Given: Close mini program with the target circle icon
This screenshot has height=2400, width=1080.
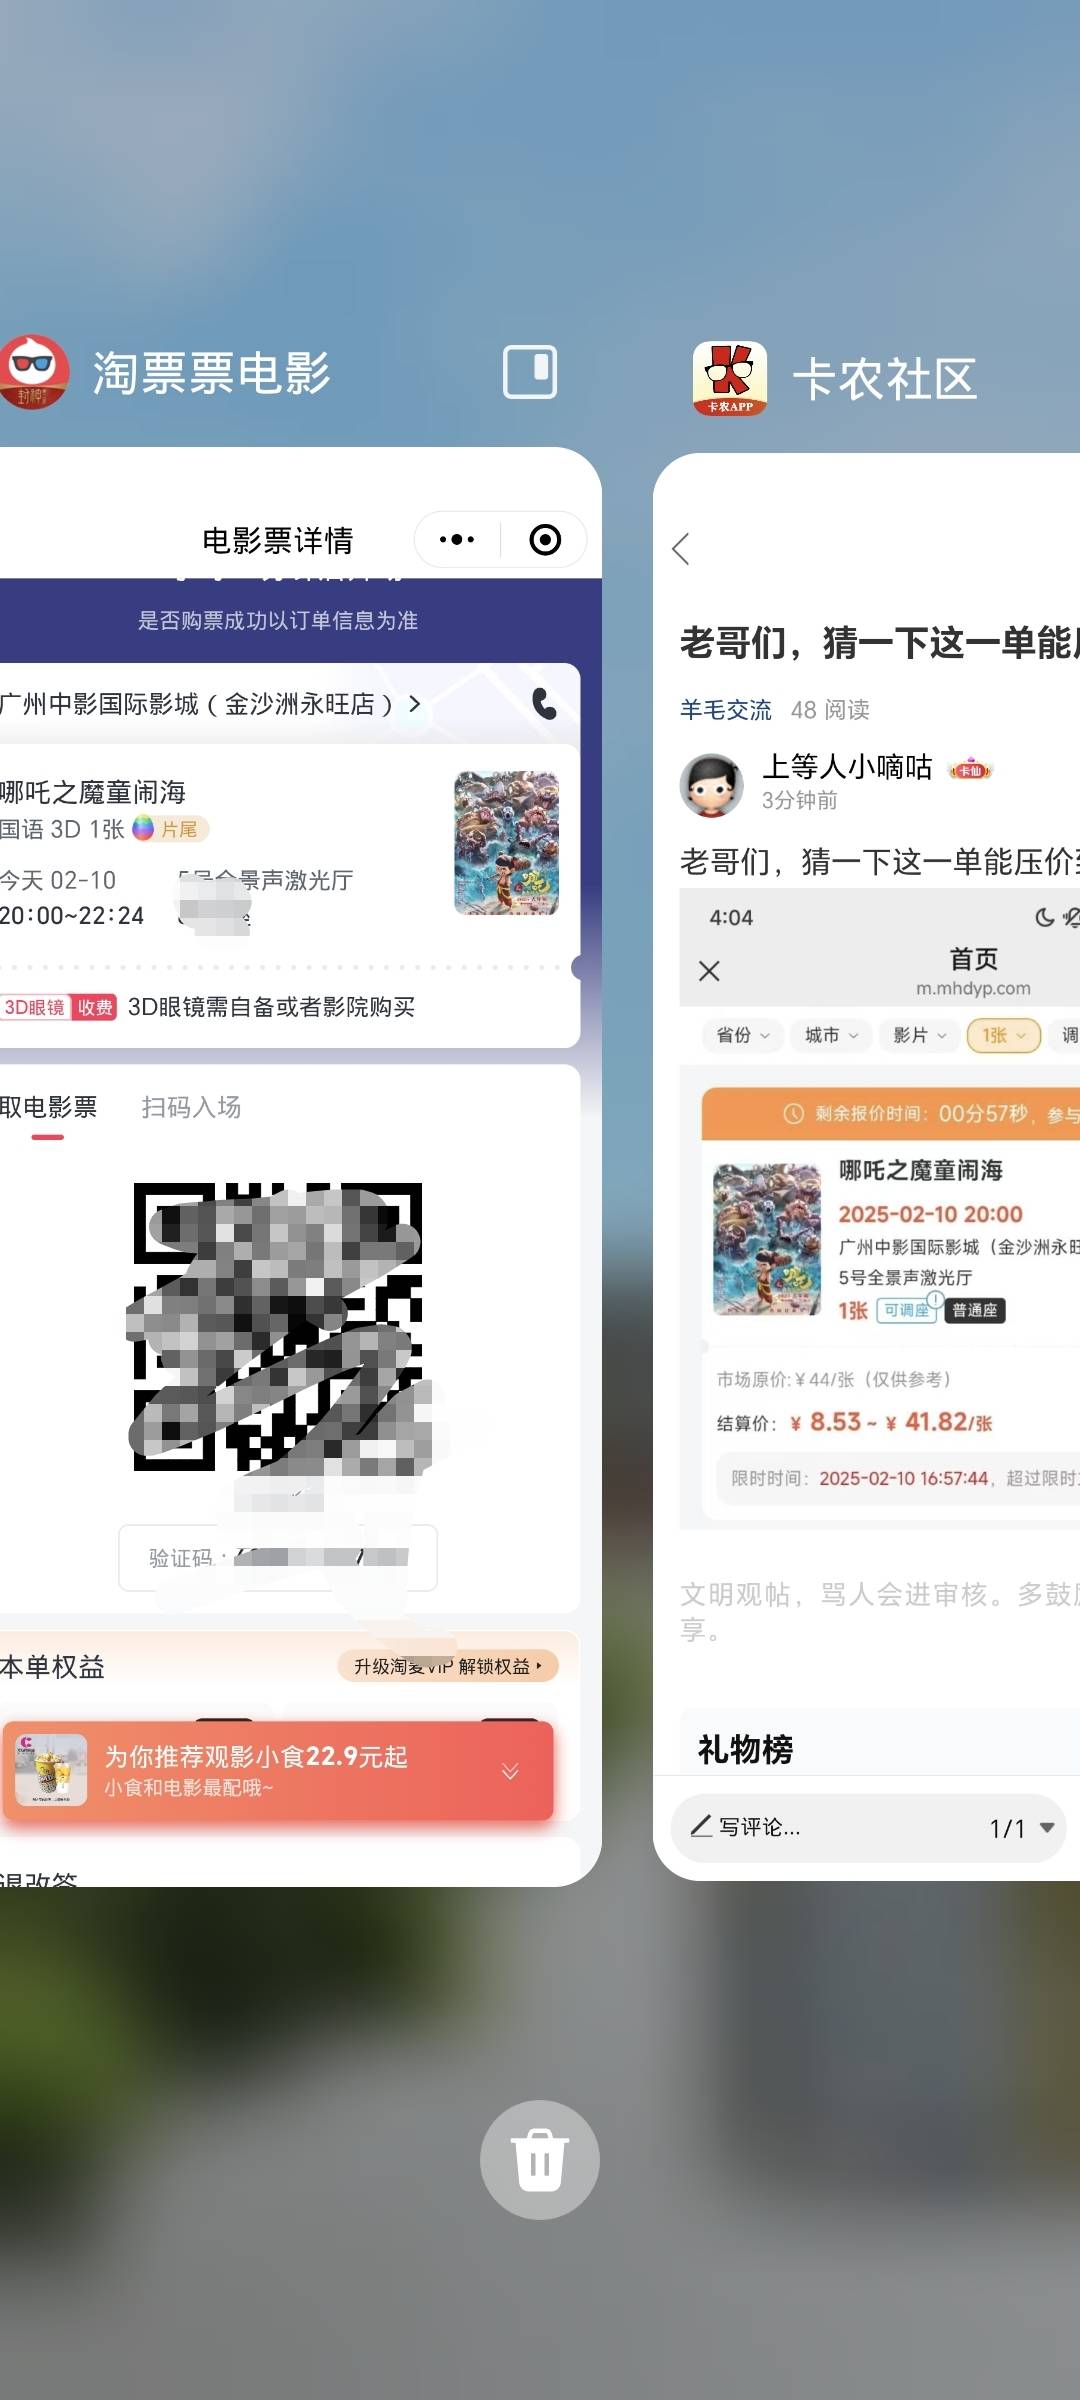Looking at the screenshot, I should [x=545, y=540].
